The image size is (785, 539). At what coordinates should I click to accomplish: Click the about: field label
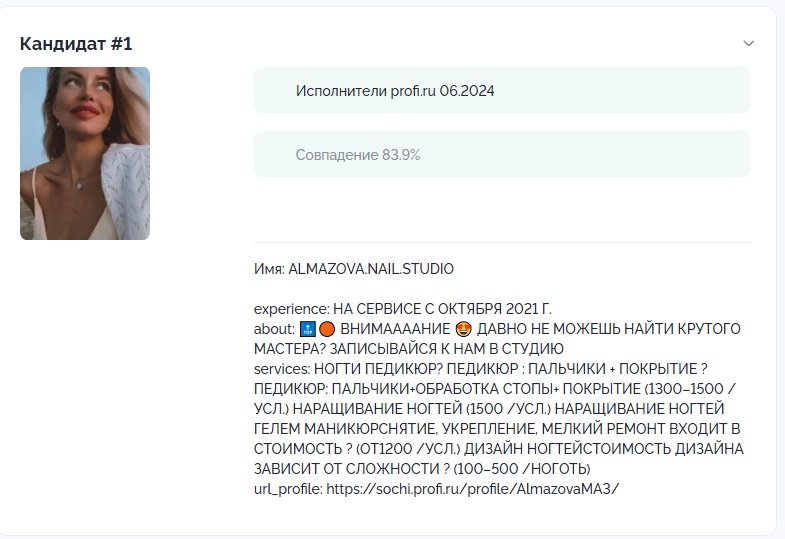[x=274, y=329]
